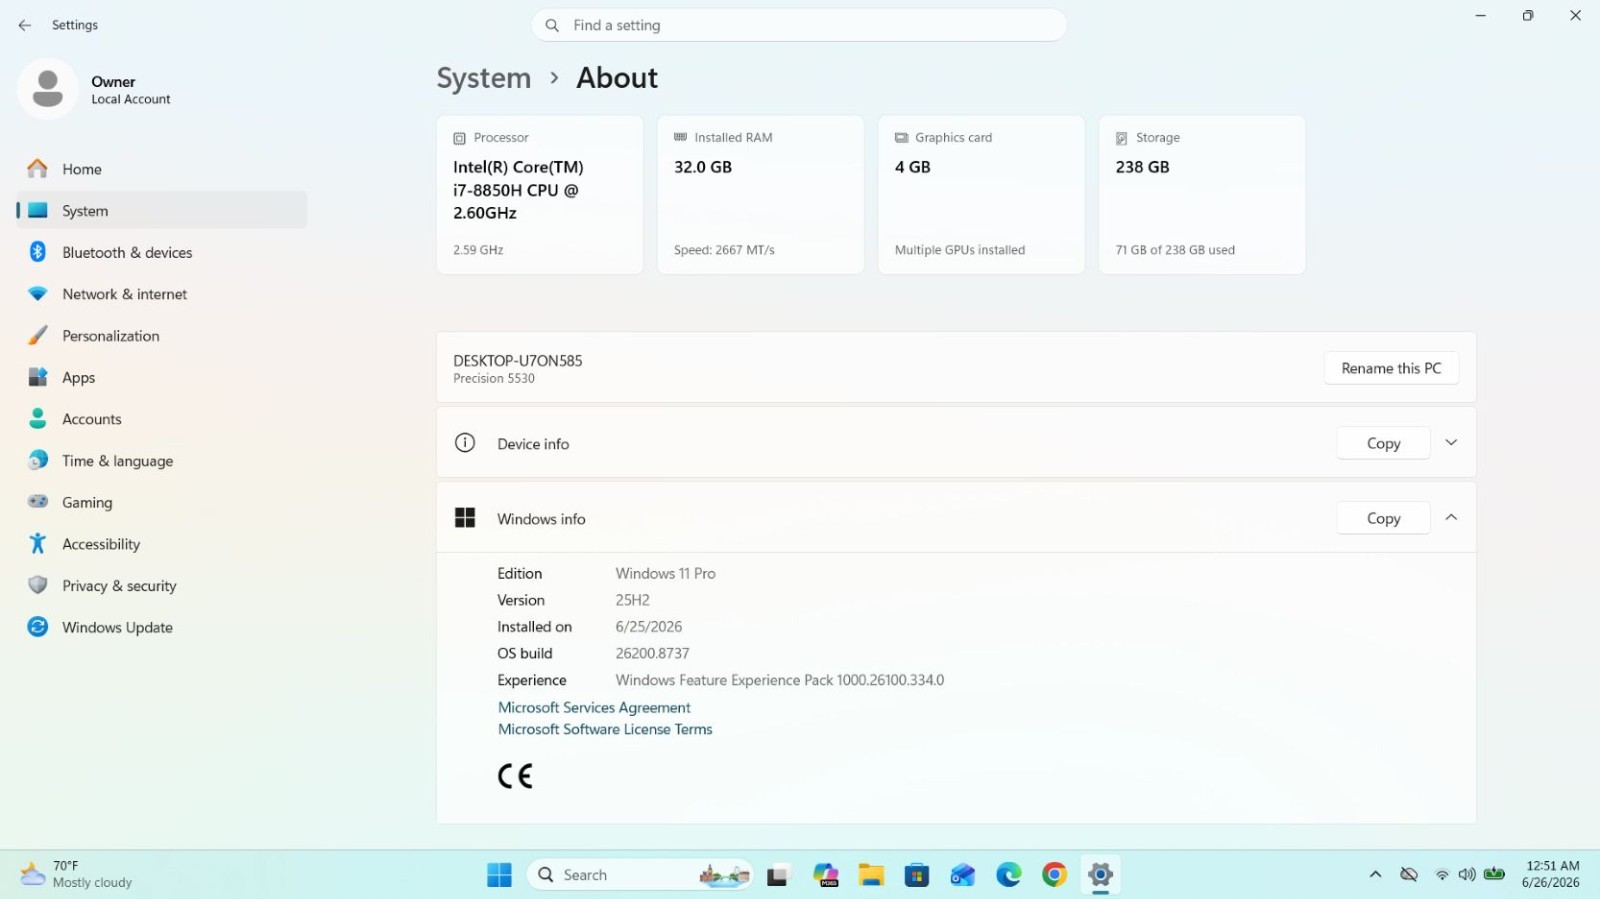The width and height of the screenshot is (1600, 899).
Task: Click Rename this PC button
Action: (1391, 368)
